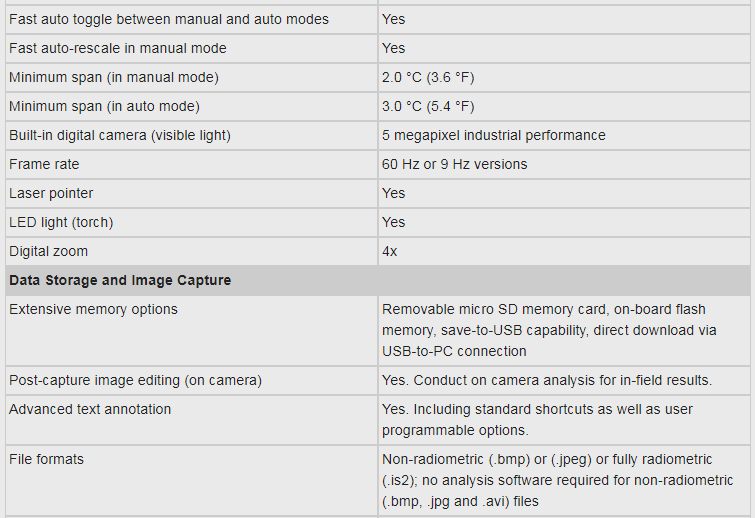Screen dimensions: 755x518
Task: Select the "60 Hz or 9 Hz versions" value
Action: point(454,164)
